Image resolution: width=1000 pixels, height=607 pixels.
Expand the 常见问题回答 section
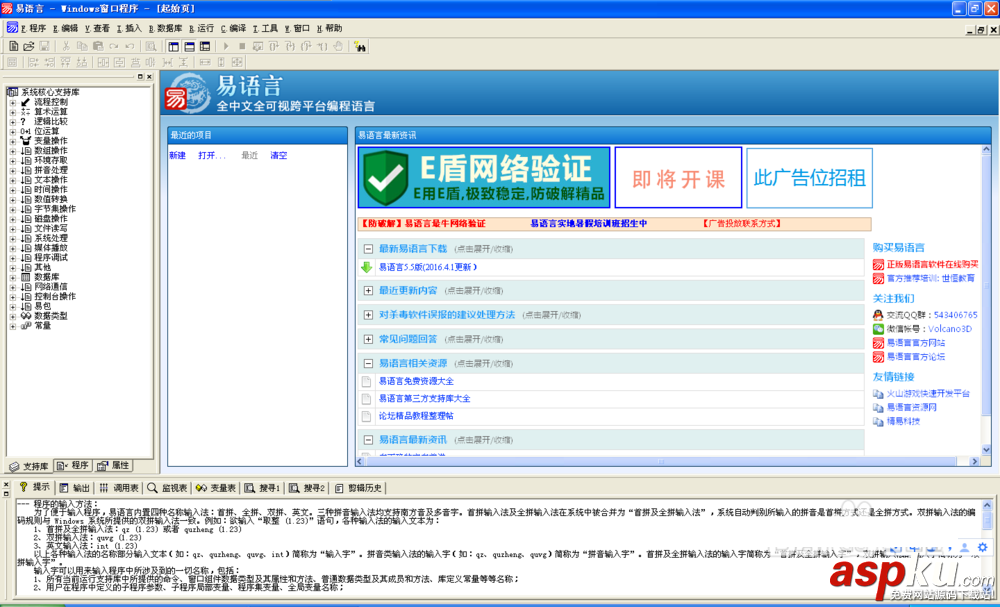coord(368,339)
